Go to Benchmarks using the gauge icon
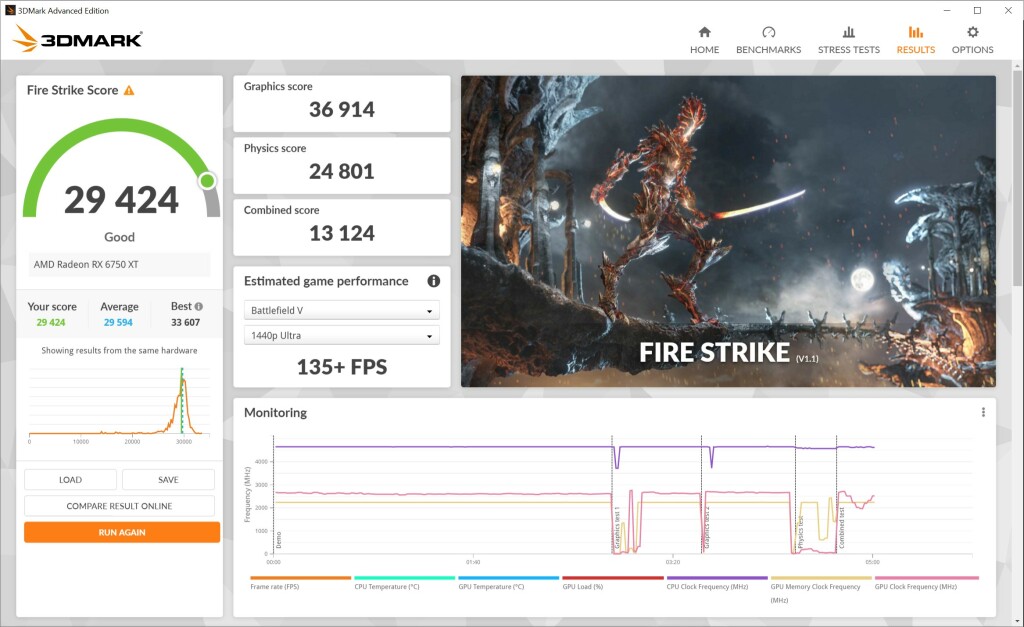 [x=768, y=32]
